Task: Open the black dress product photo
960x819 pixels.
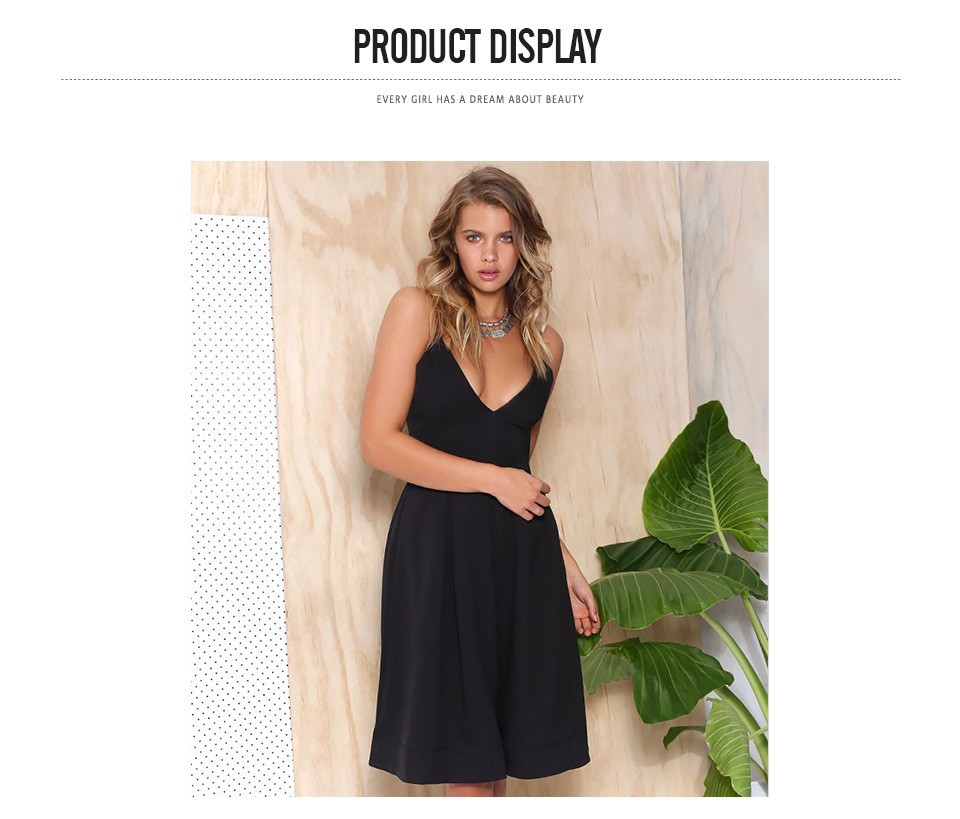Action: pyautogui.click(x=479, y=479)
